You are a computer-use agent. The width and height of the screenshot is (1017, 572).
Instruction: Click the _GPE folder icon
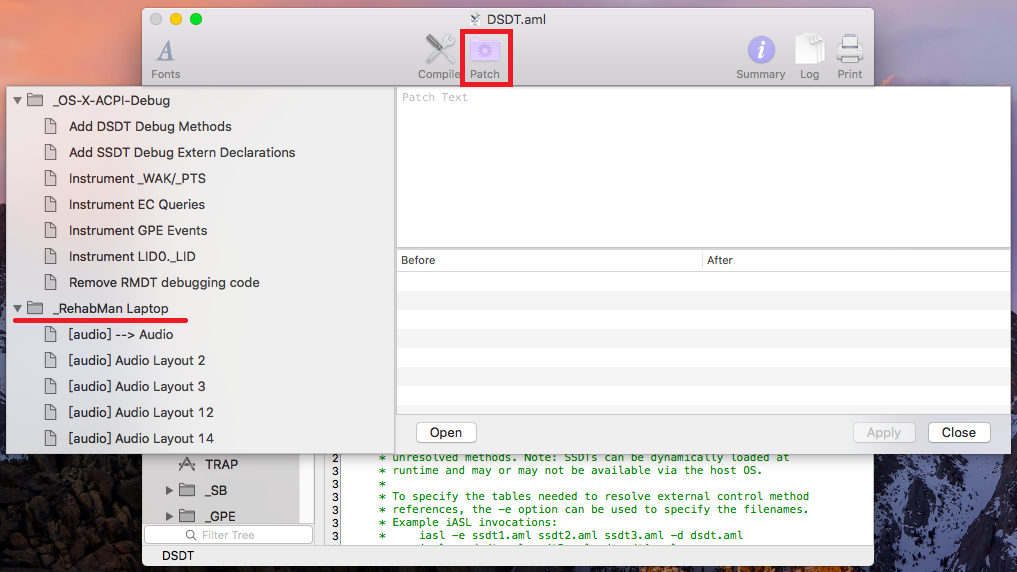pos(187,516)
